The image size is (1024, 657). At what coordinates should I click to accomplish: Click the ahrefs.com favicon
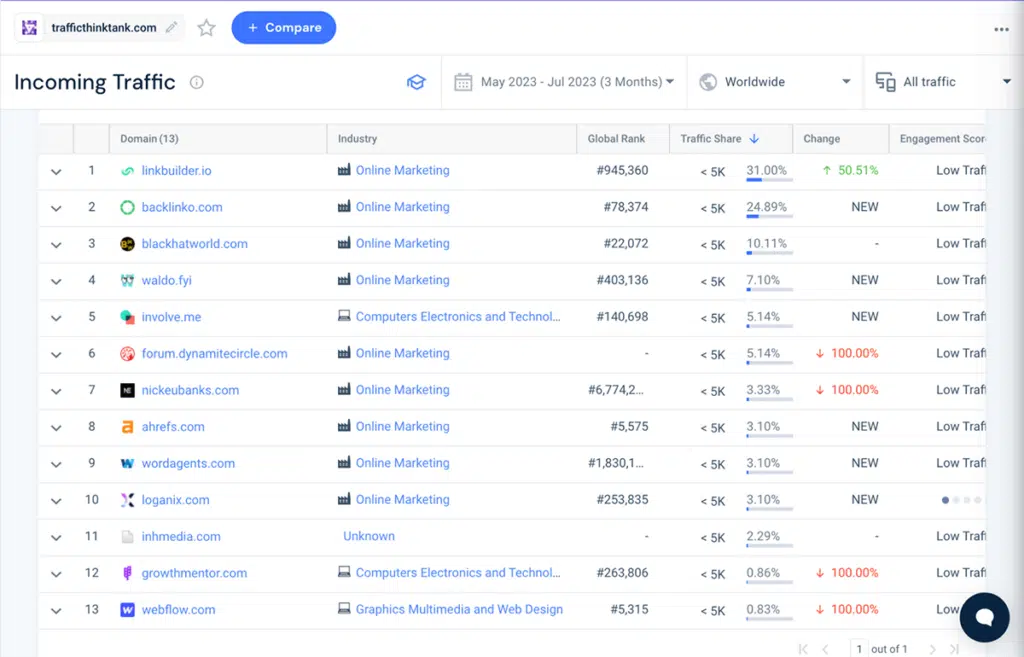coord(126,426)
